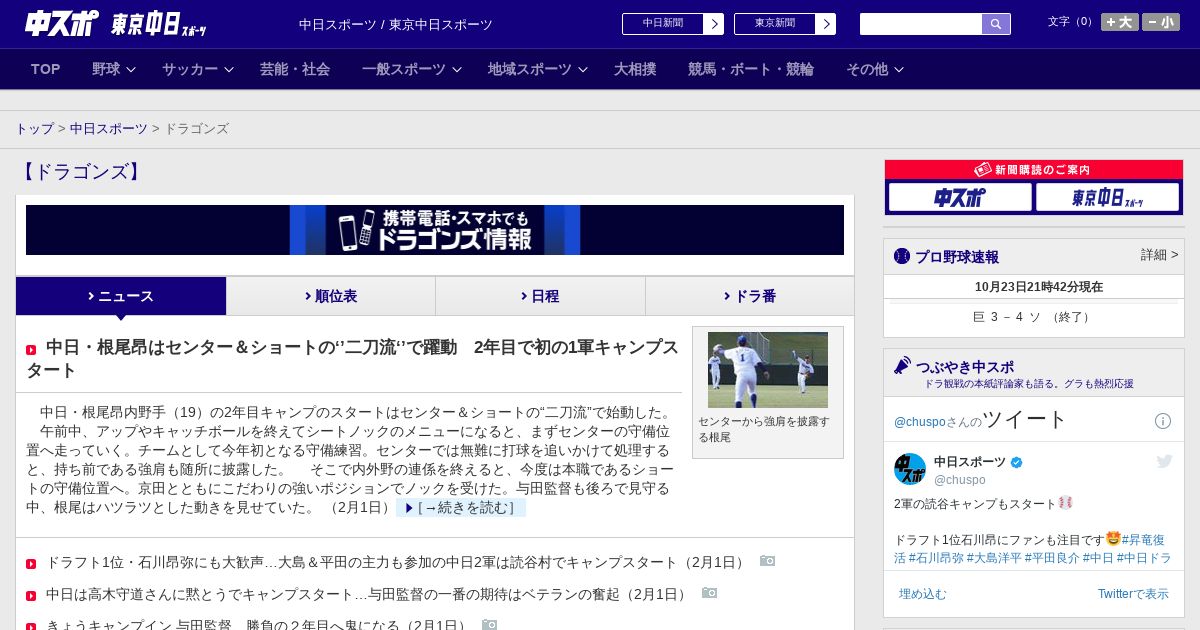Expand the その他 navigation menu

point(875,69)
